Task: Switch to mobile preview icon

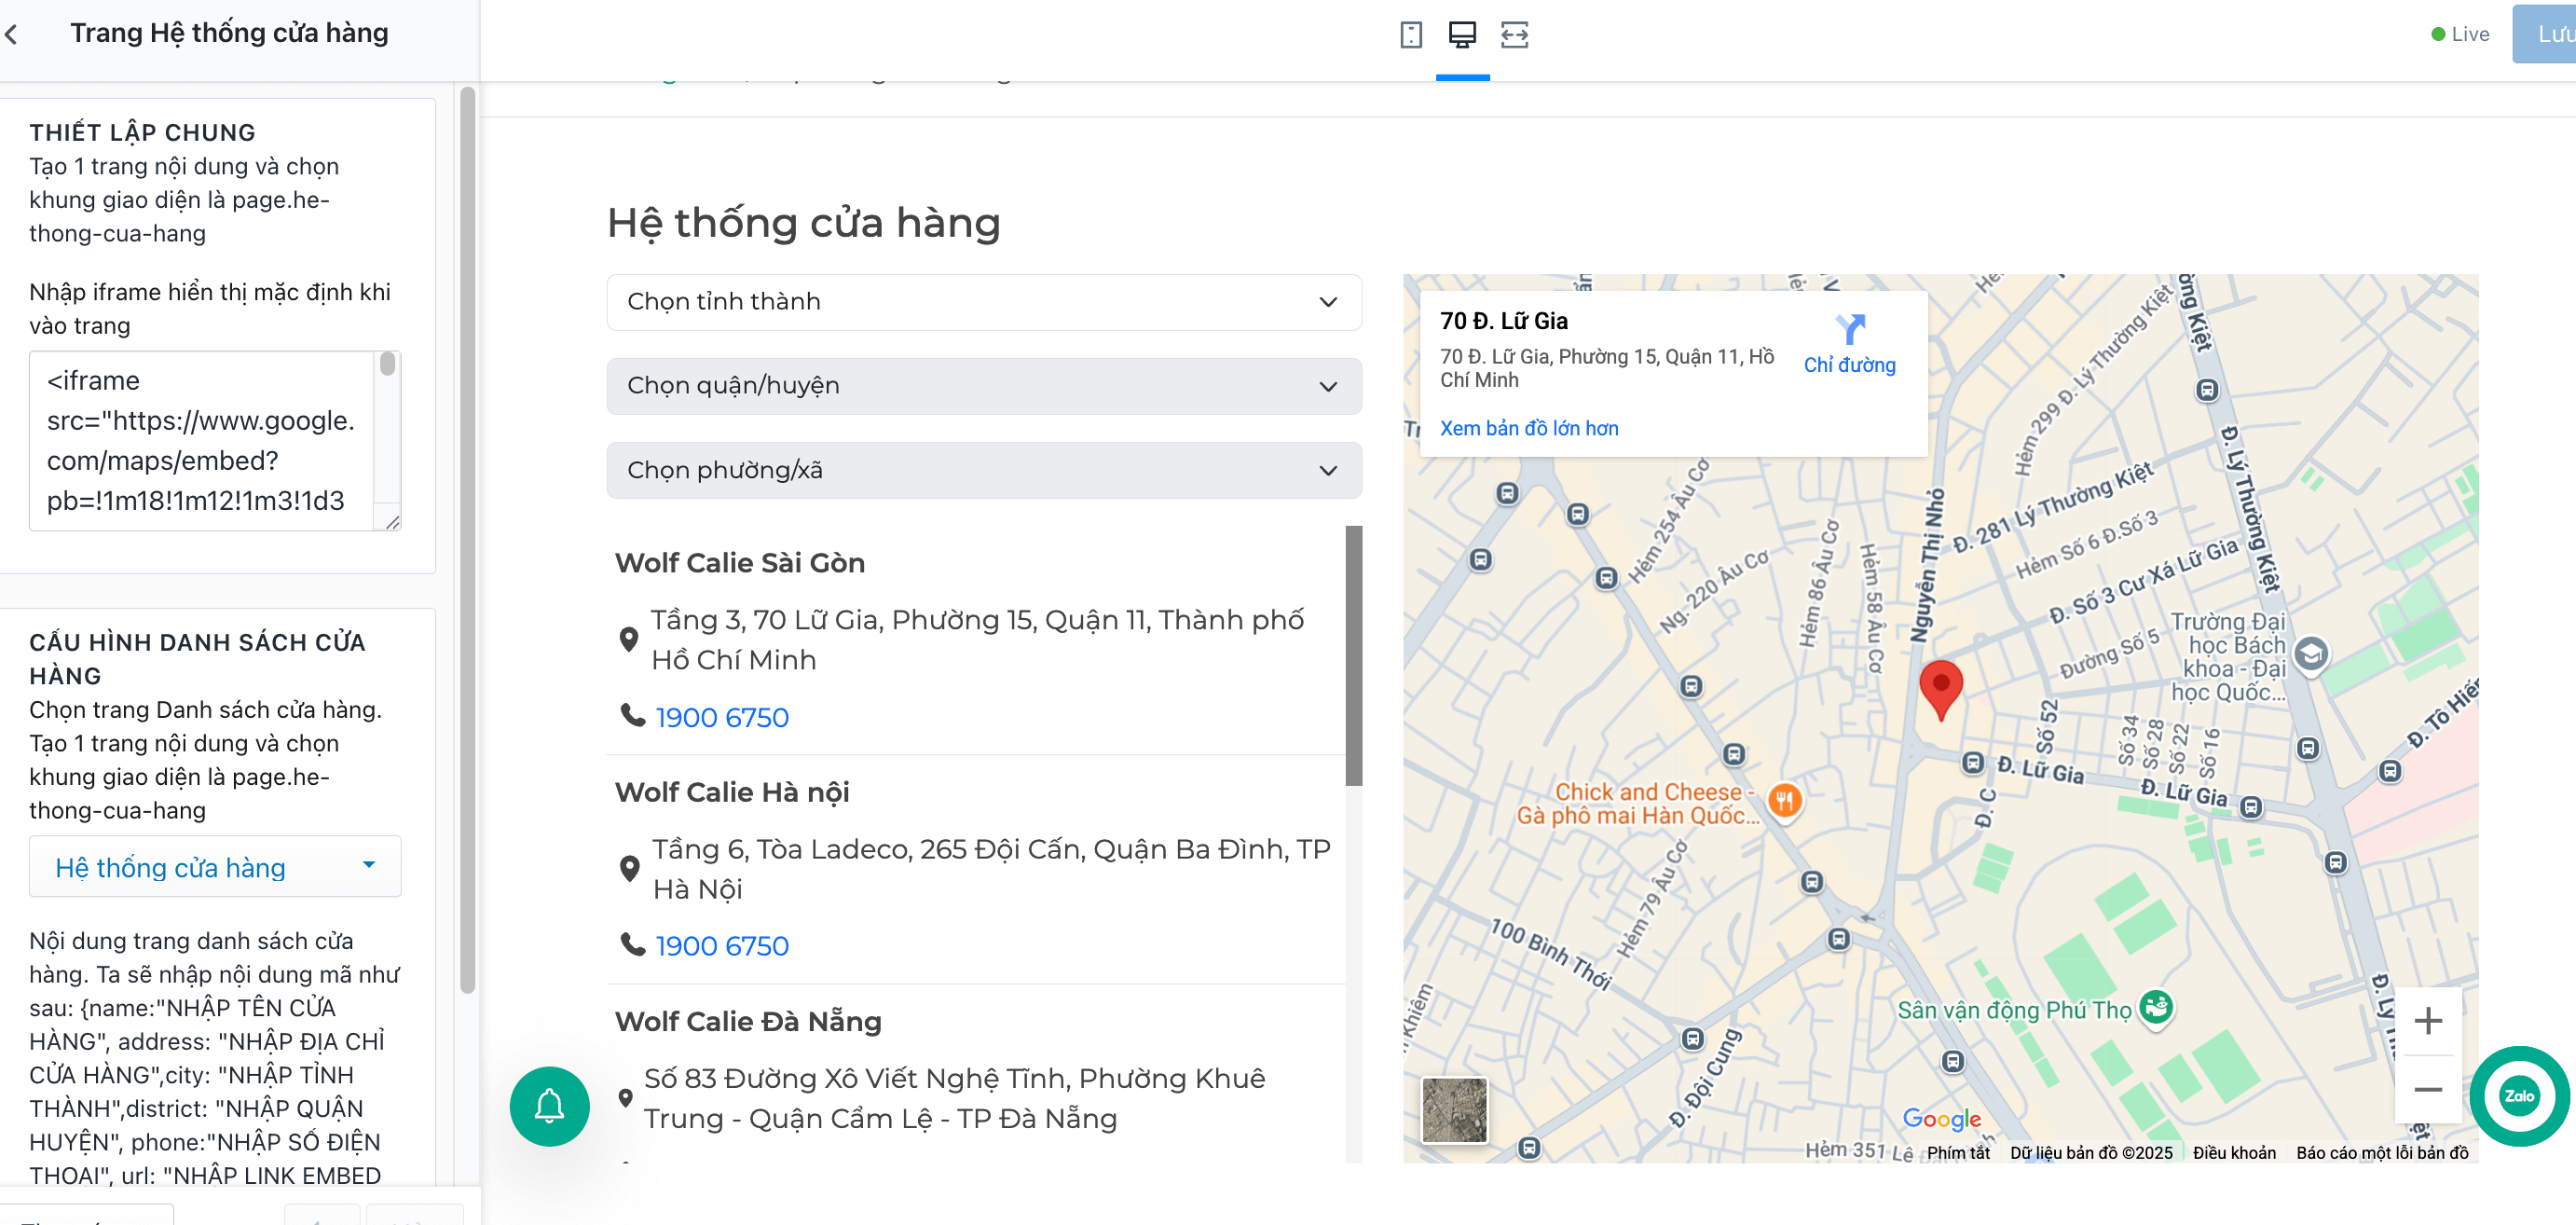Action: pos(1410,35)
